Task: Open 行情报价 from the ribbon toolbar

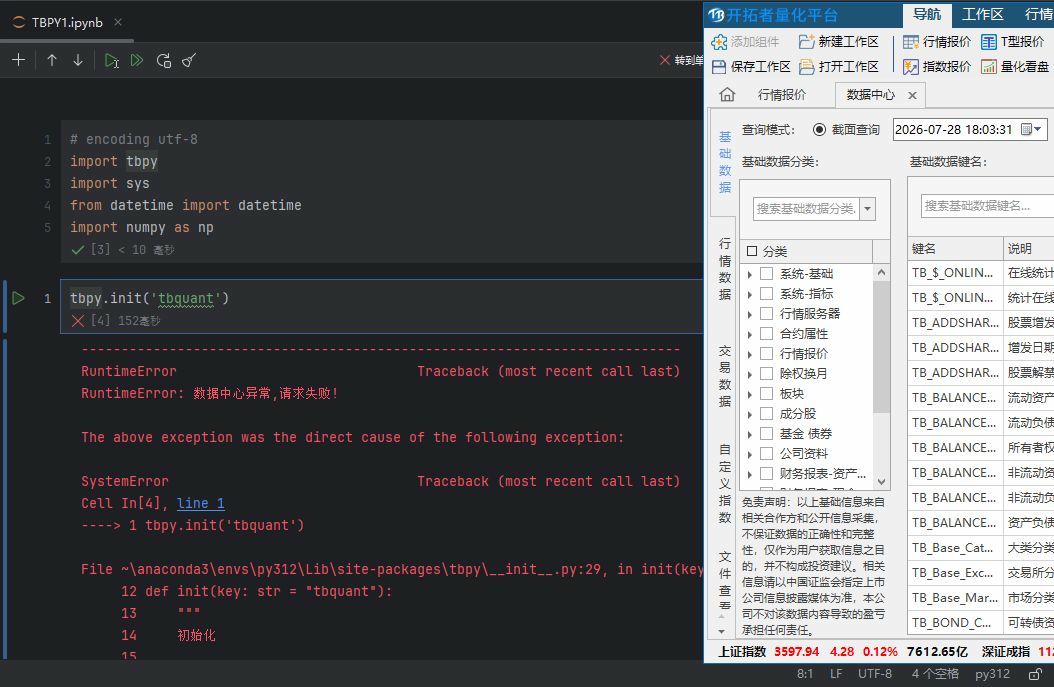Action: 937,42
